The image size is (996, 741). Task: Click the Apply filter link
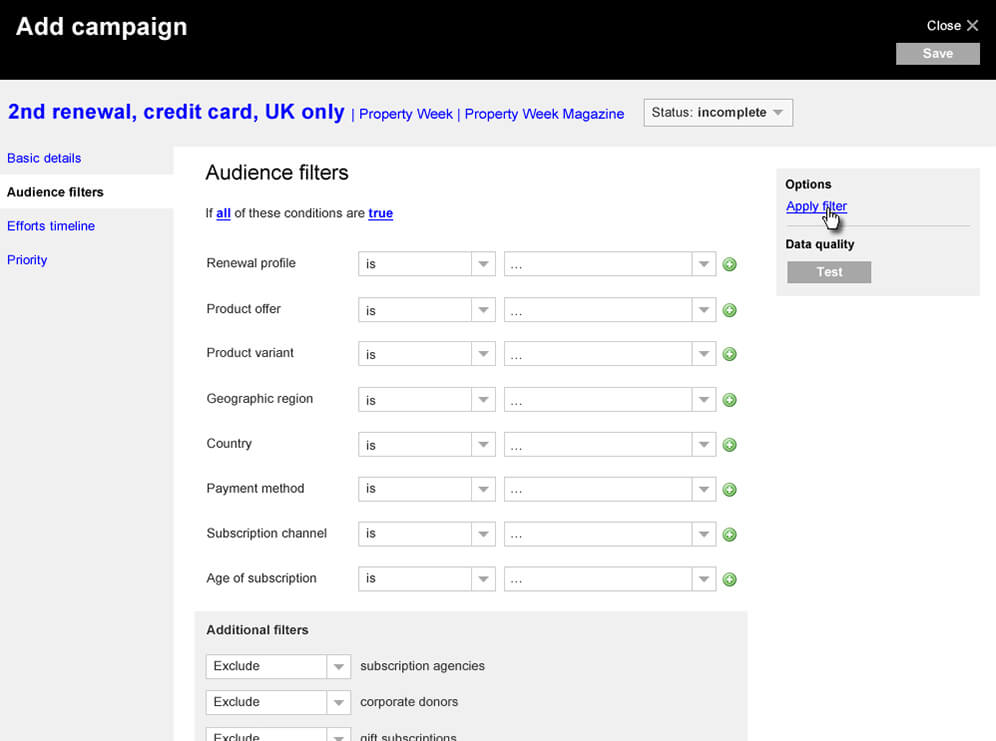click(815, 207)
